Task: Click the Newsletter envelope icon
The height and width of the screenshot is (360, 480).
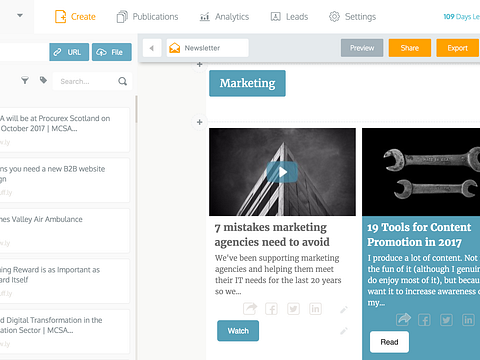Action: [174, 48]
